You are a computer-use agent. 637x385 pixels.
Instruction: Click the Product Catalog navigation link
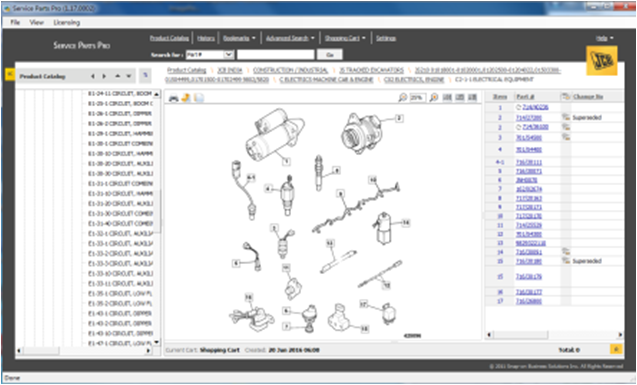tap(169, 38)
